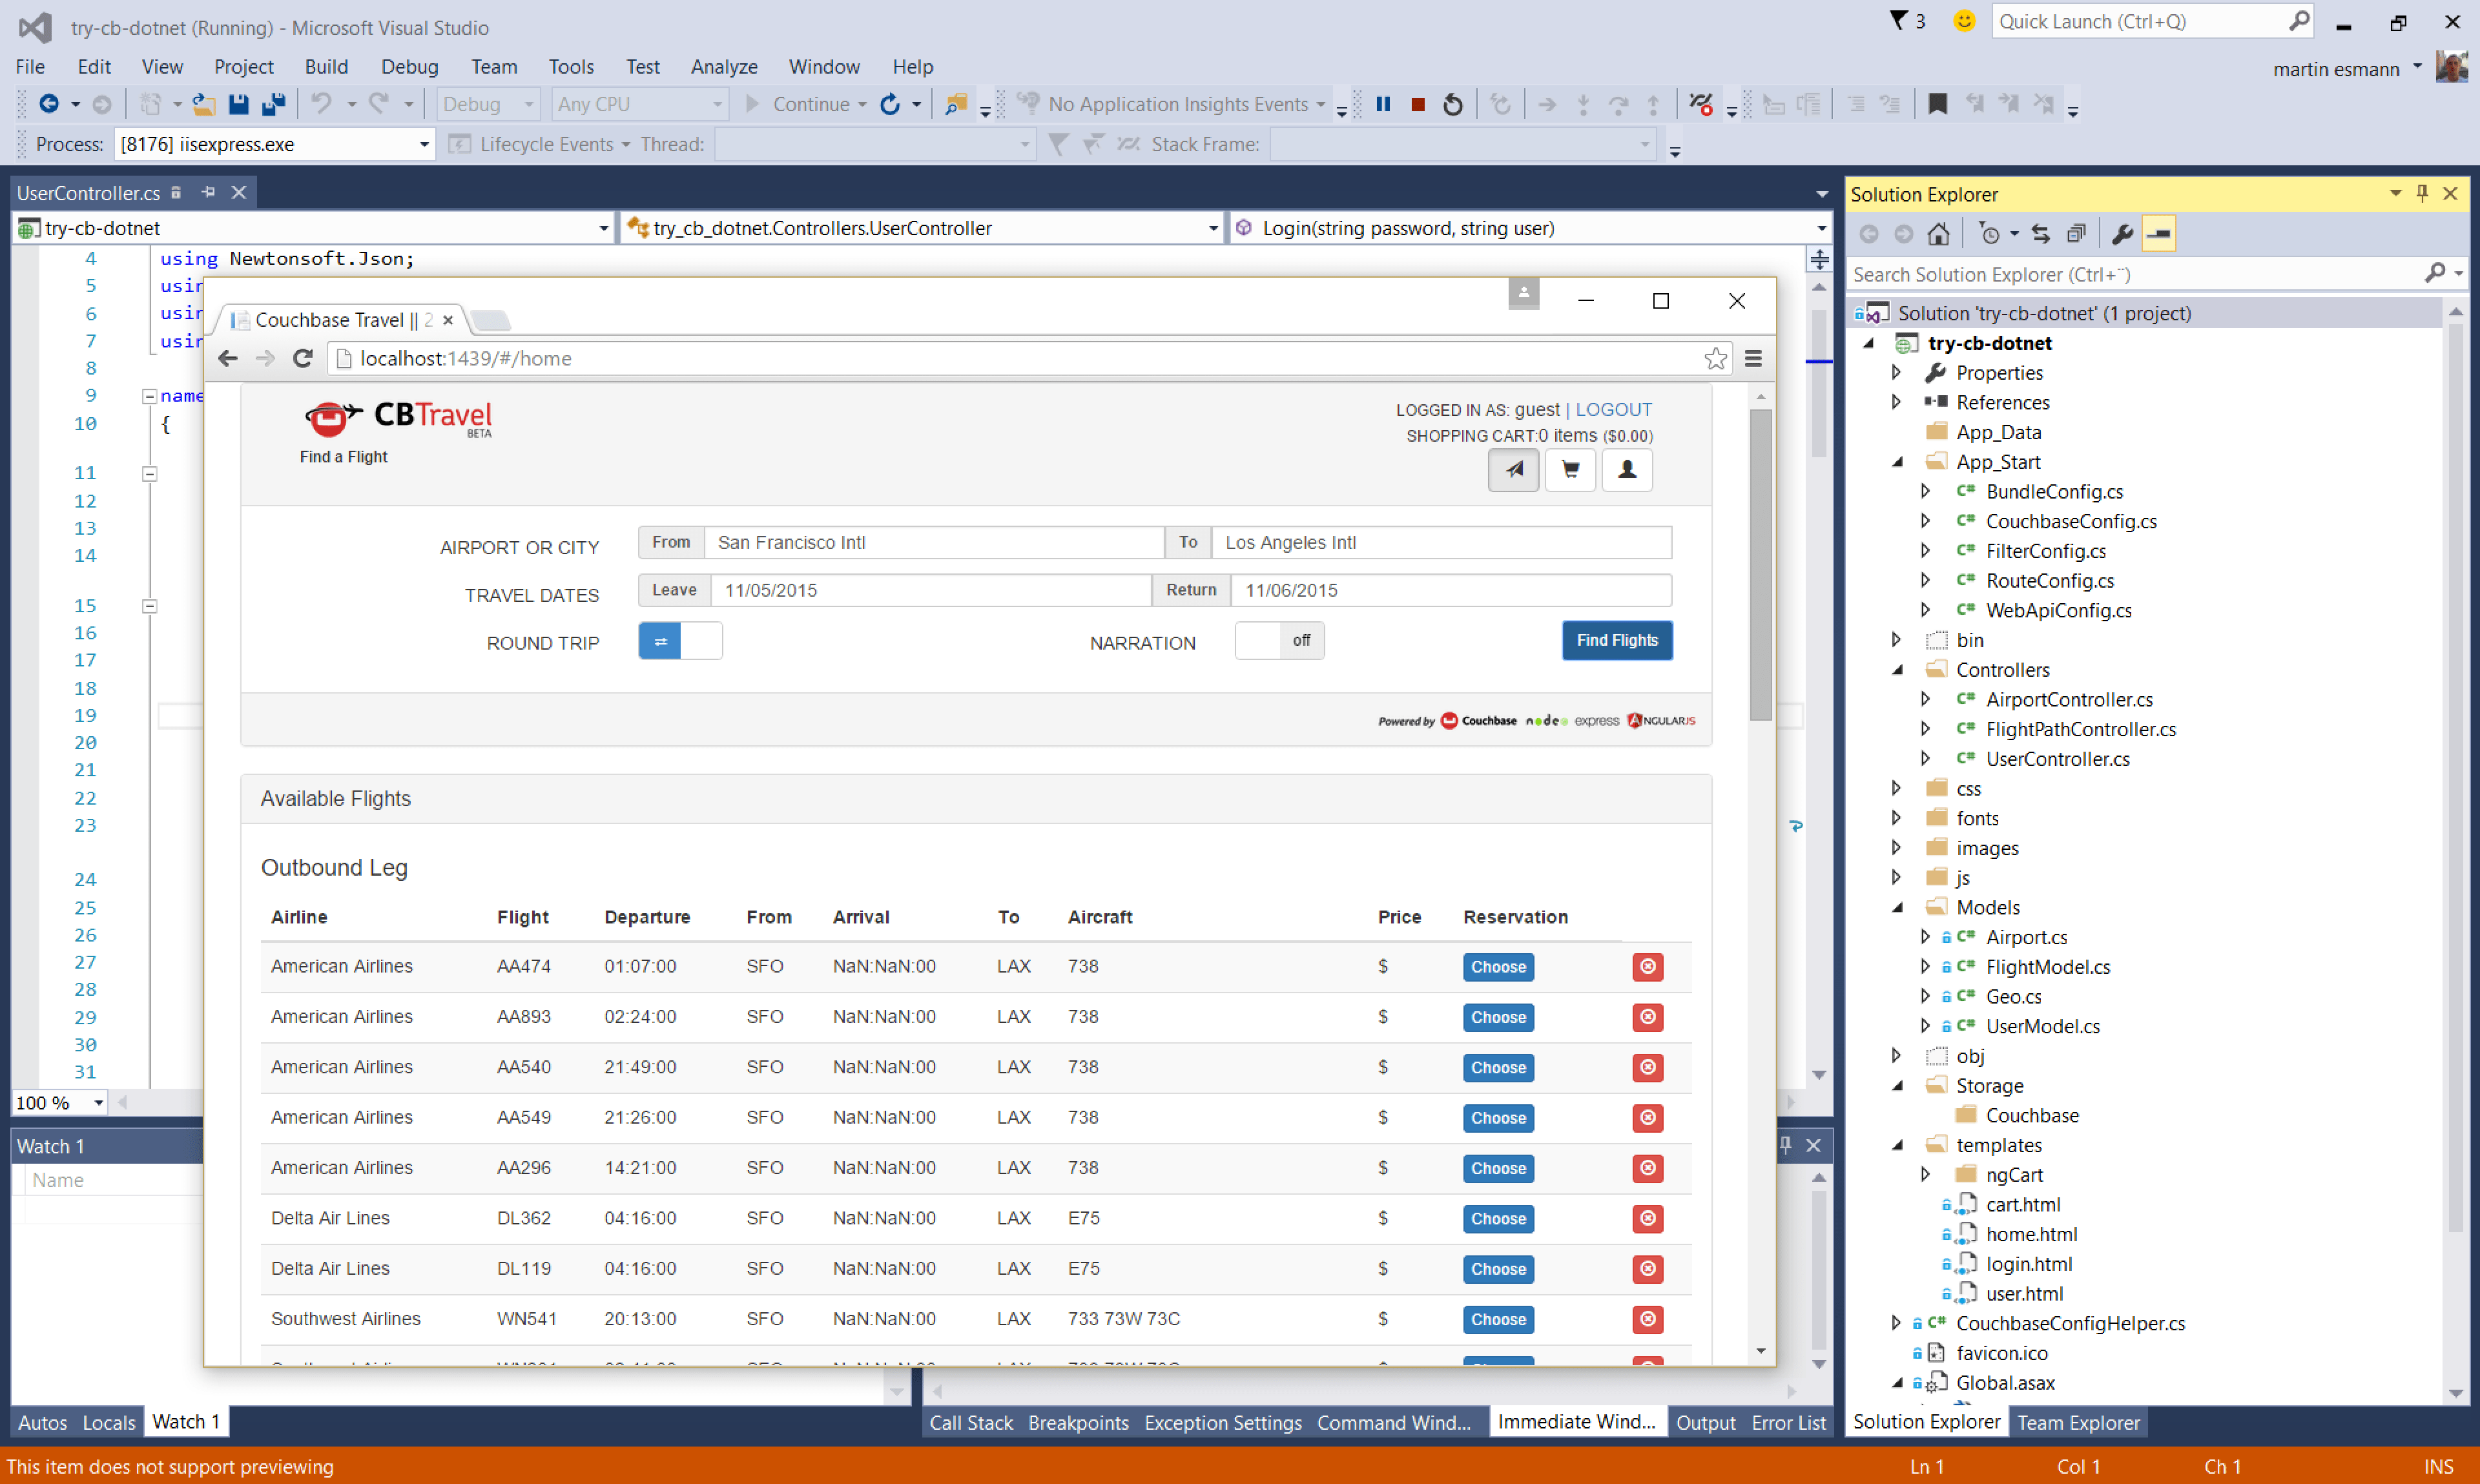Switch to the Team Explorer tab
This screenshot has height=1484, width=2480.
pos(2078,1421)
